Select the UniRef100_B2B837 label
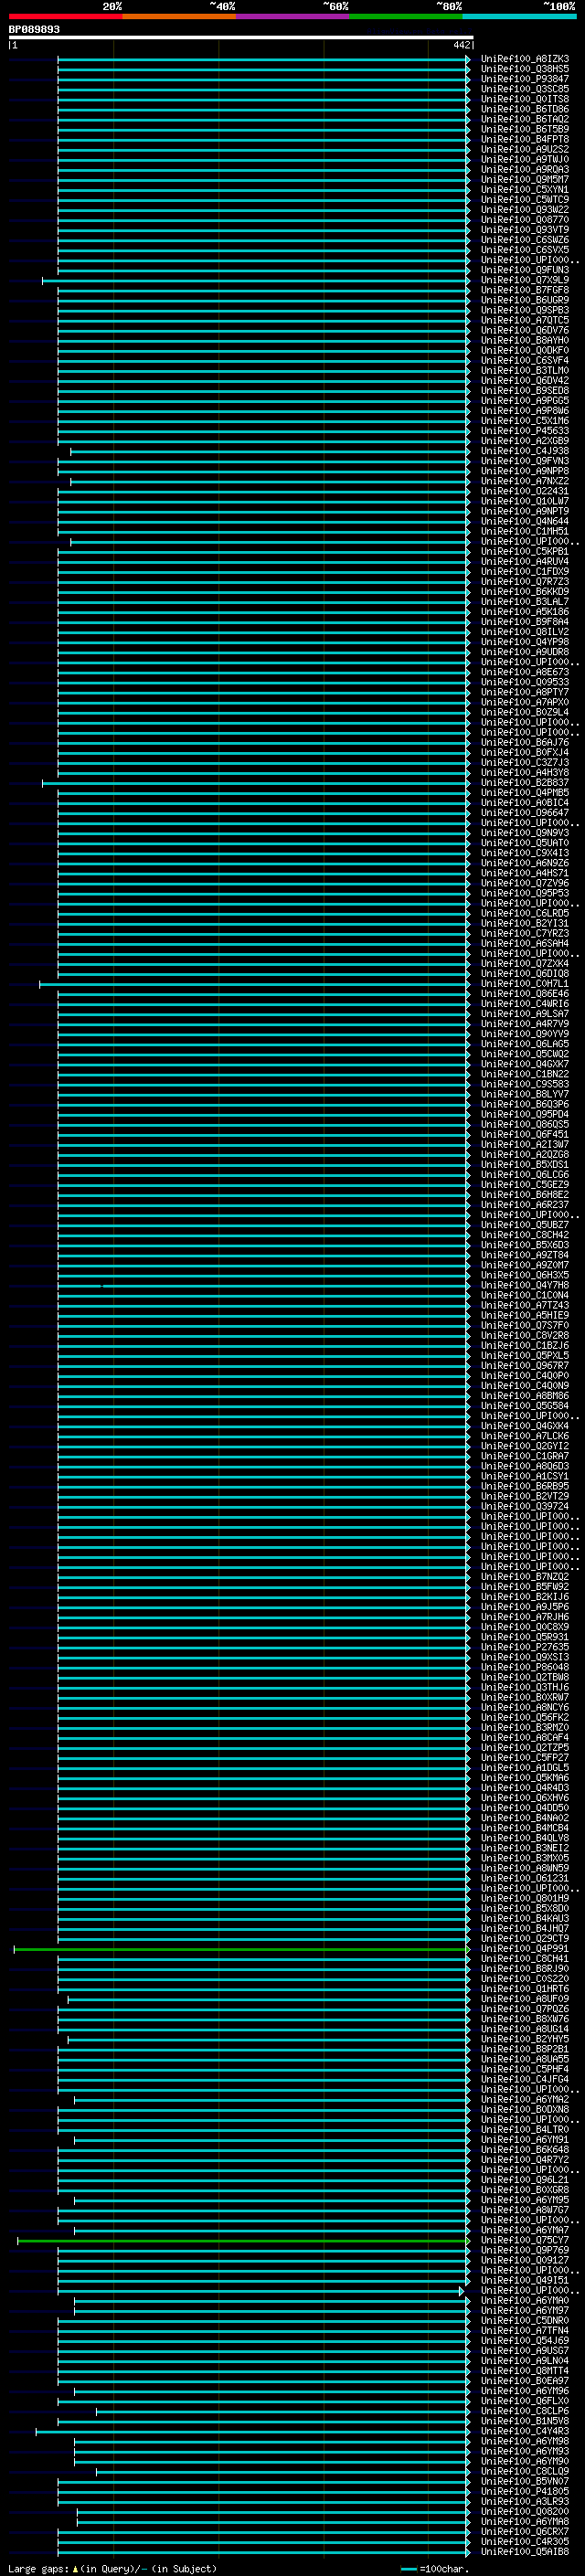This screenshot has height=2576, width=585. [525, 783]
